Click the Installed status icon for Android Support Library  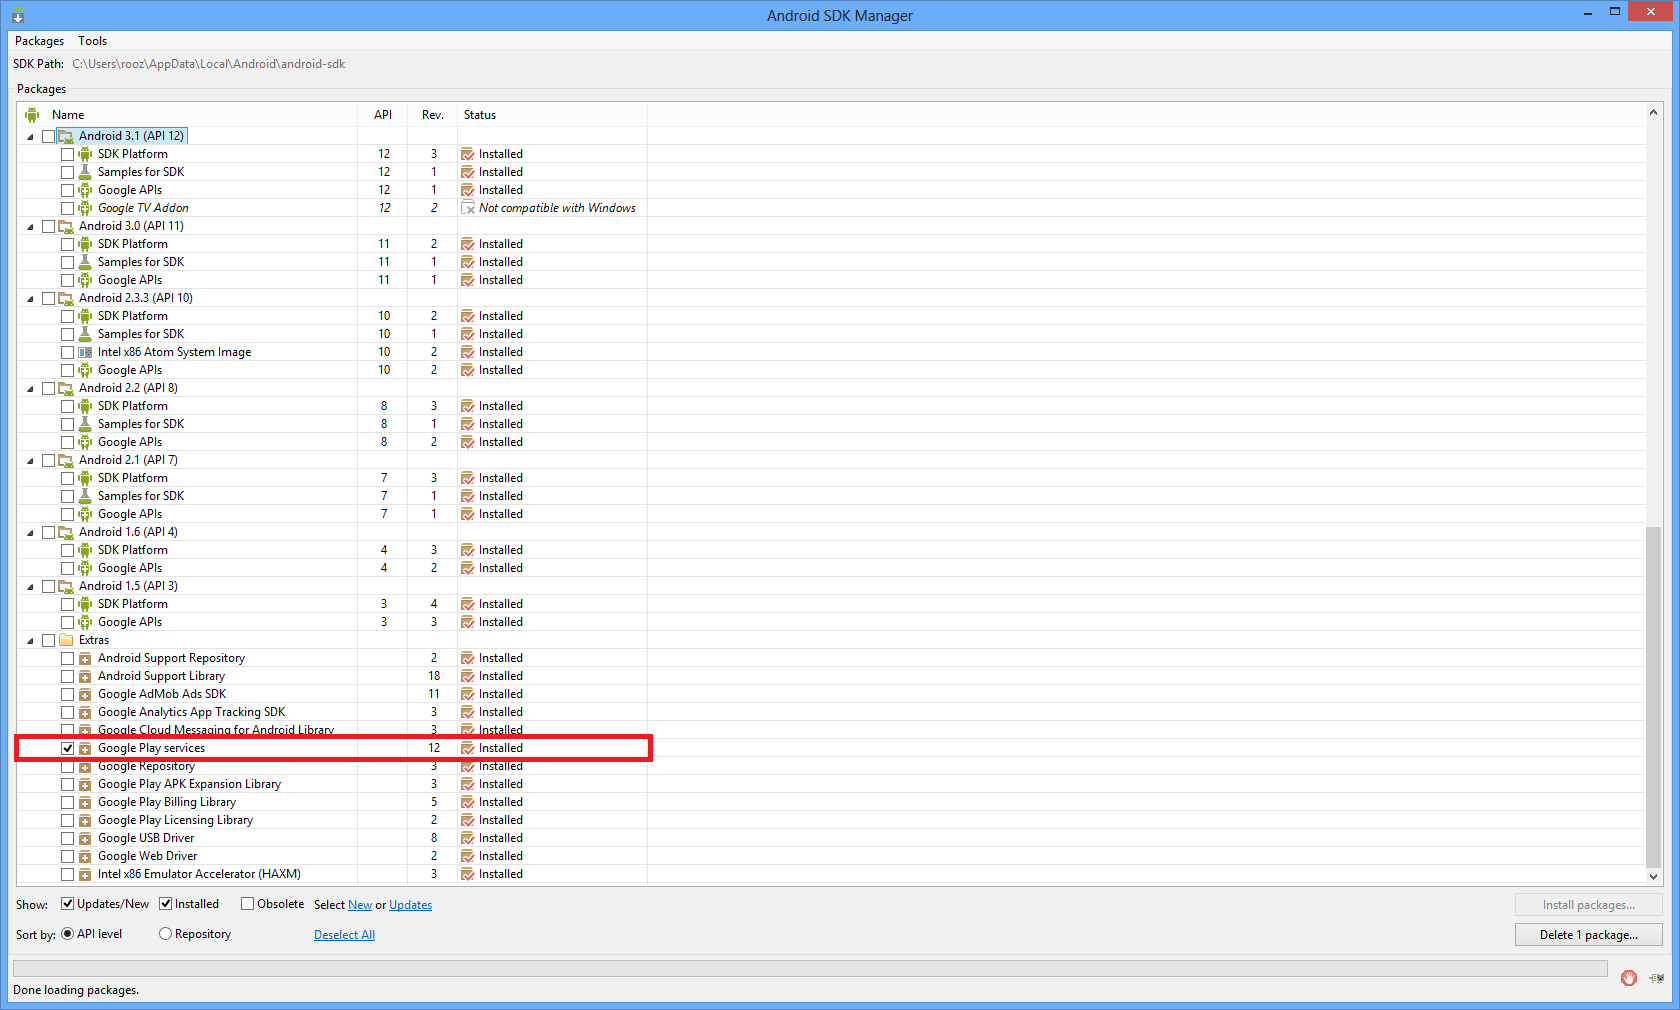(468, 676)
